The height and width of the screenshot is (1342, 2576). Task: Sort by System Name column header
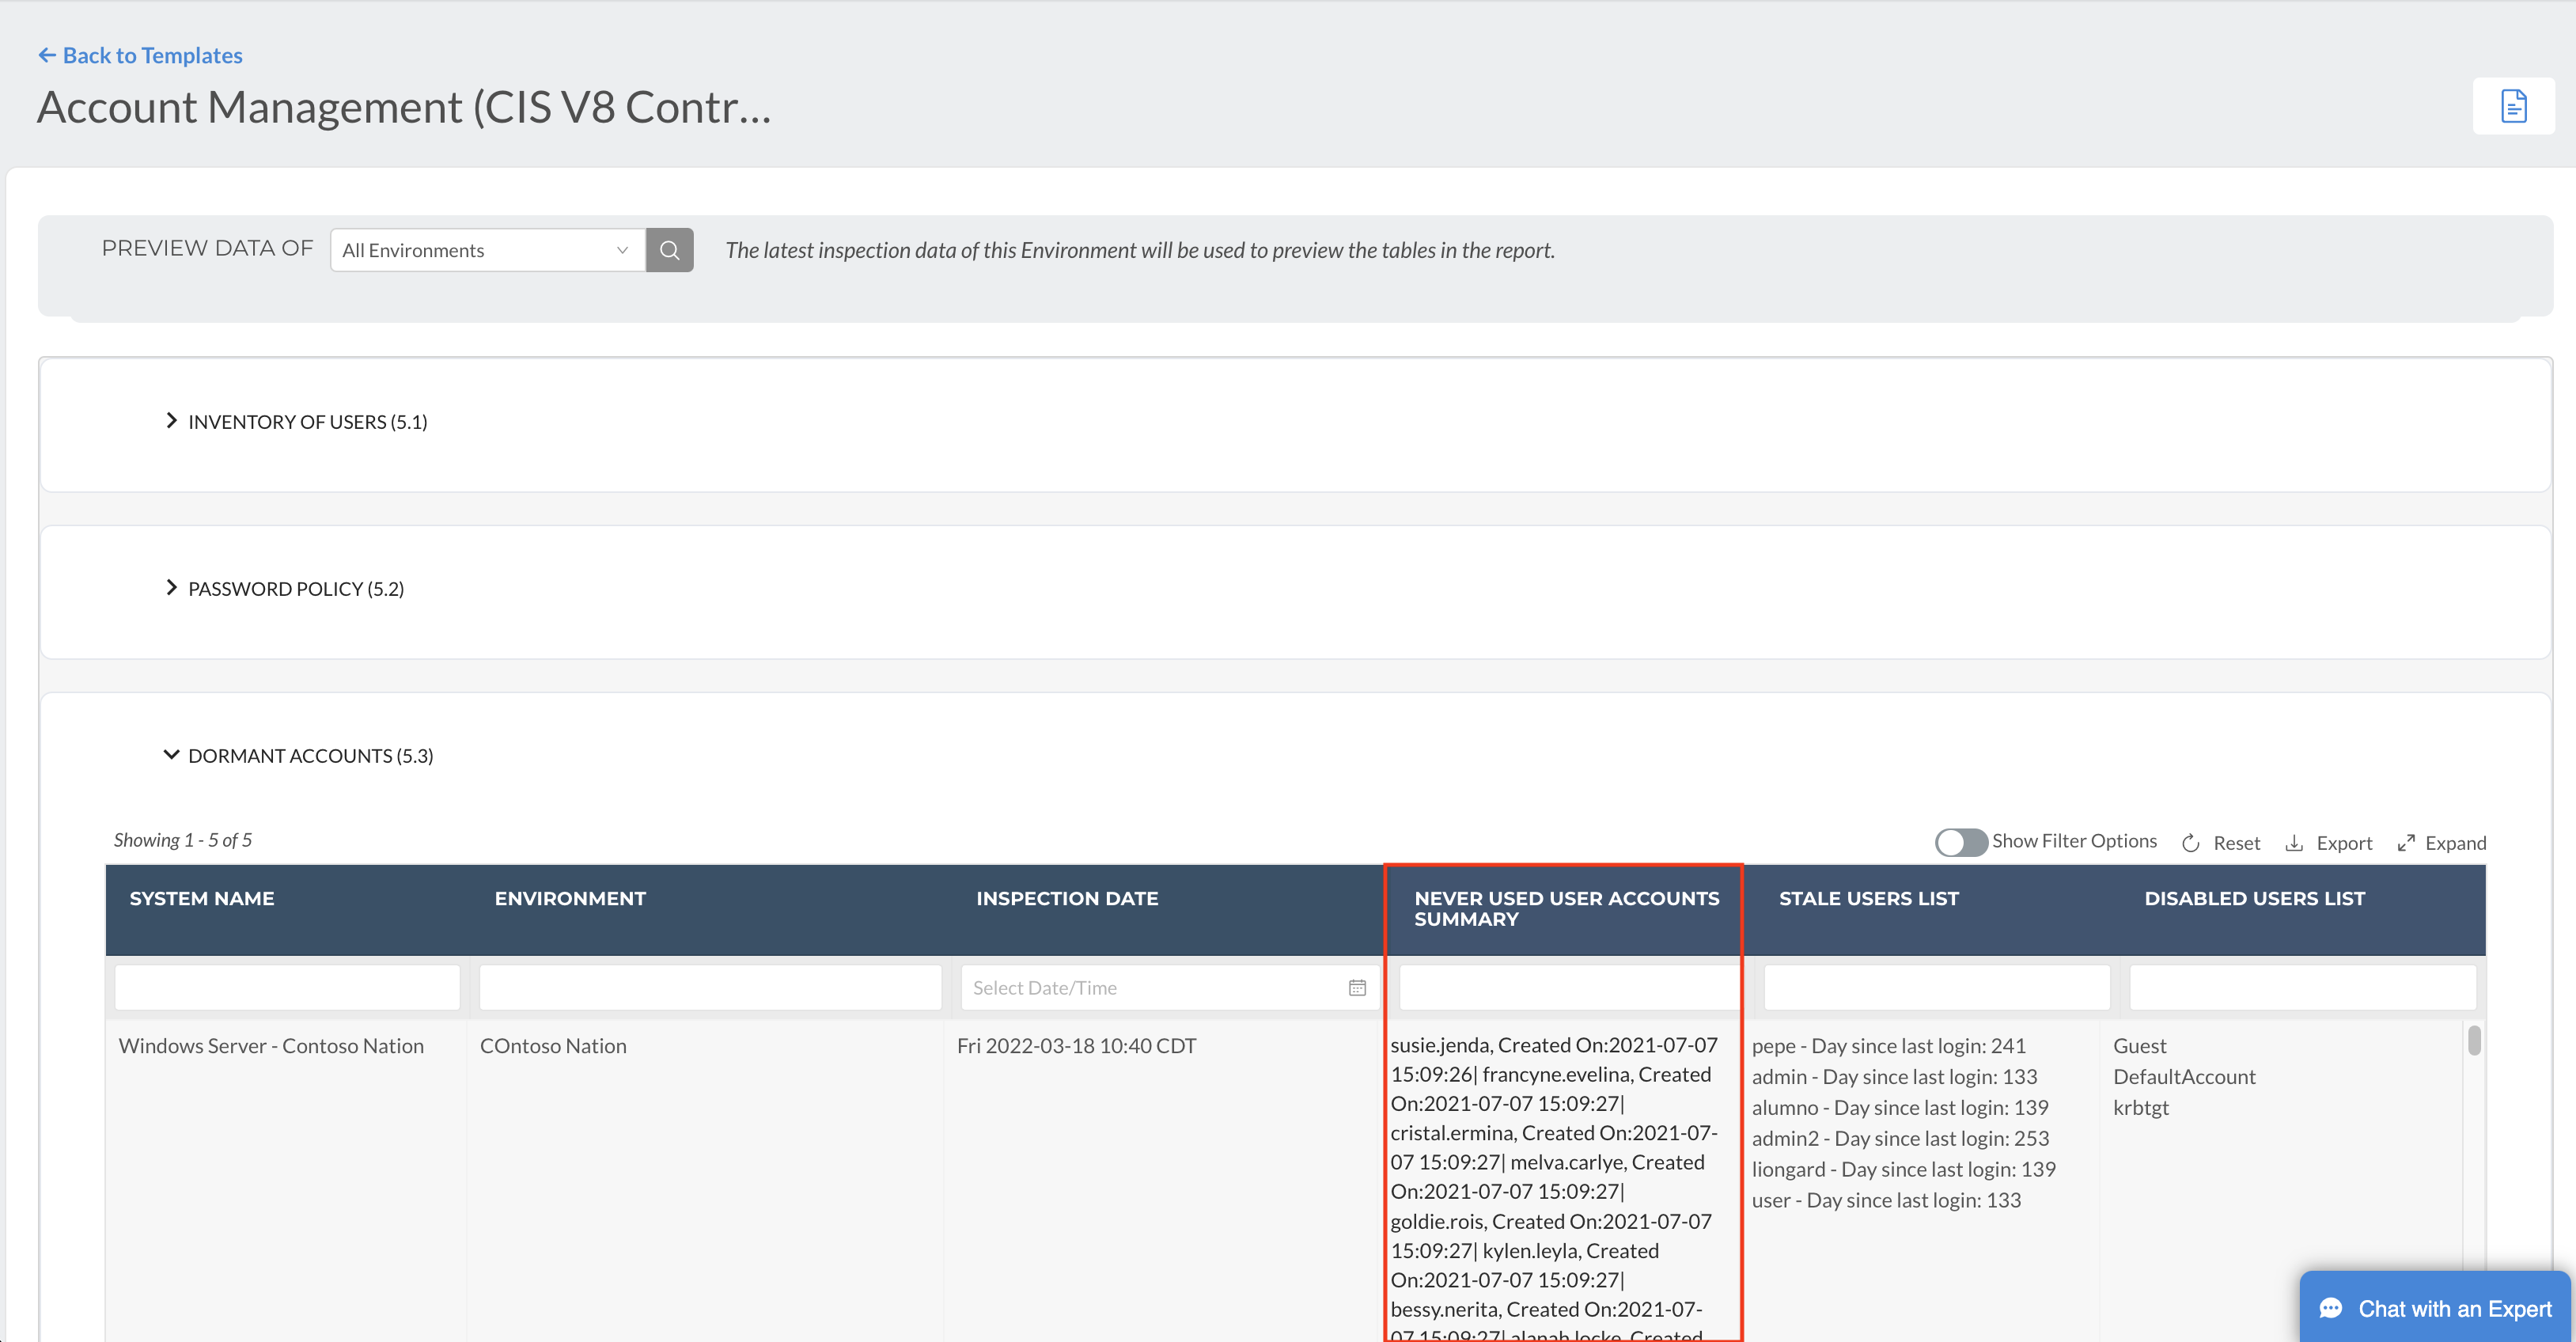coord(202,898)
